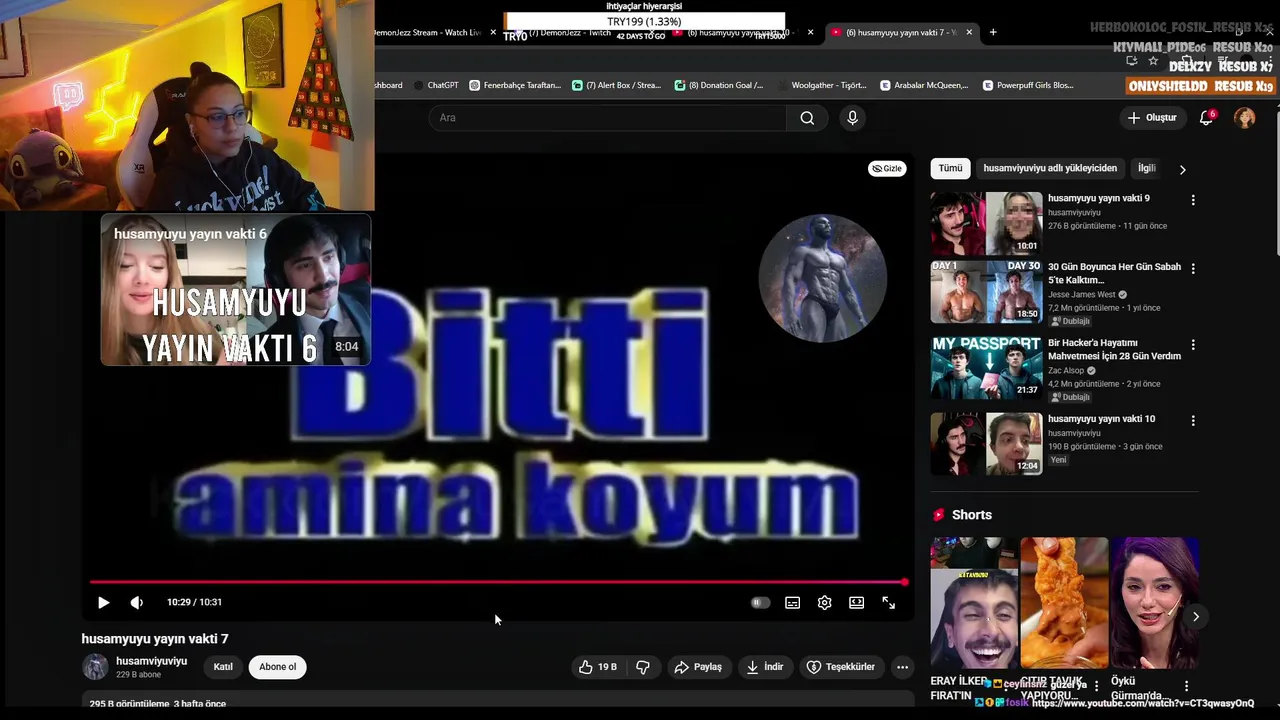Open the Woolgather Tişört bookmark

tap(821, 85)
